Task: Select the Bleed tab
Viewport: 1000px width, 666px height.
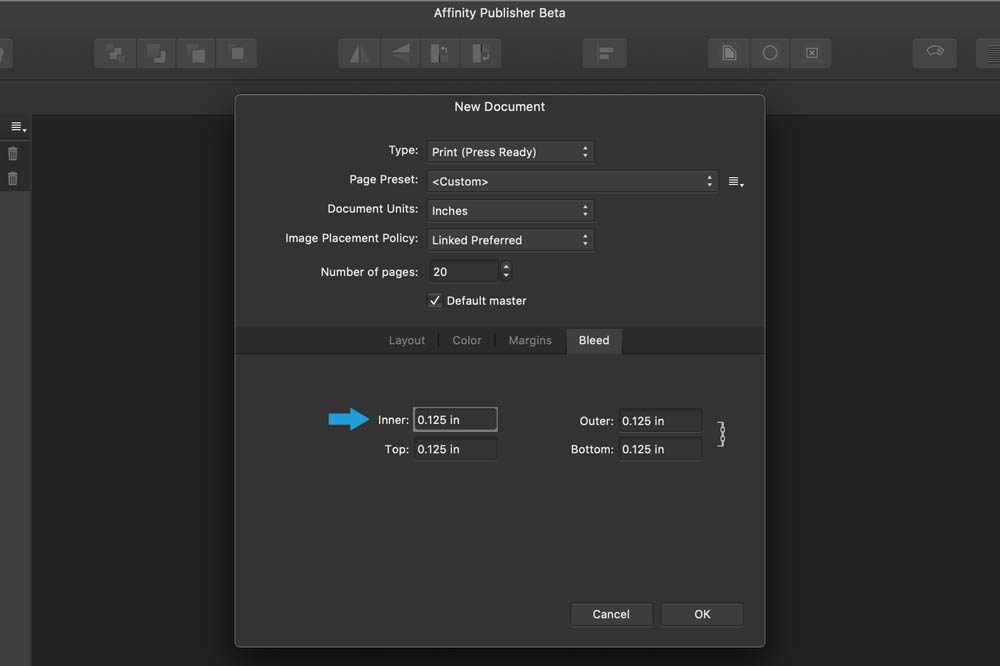Action: [594, 341]
